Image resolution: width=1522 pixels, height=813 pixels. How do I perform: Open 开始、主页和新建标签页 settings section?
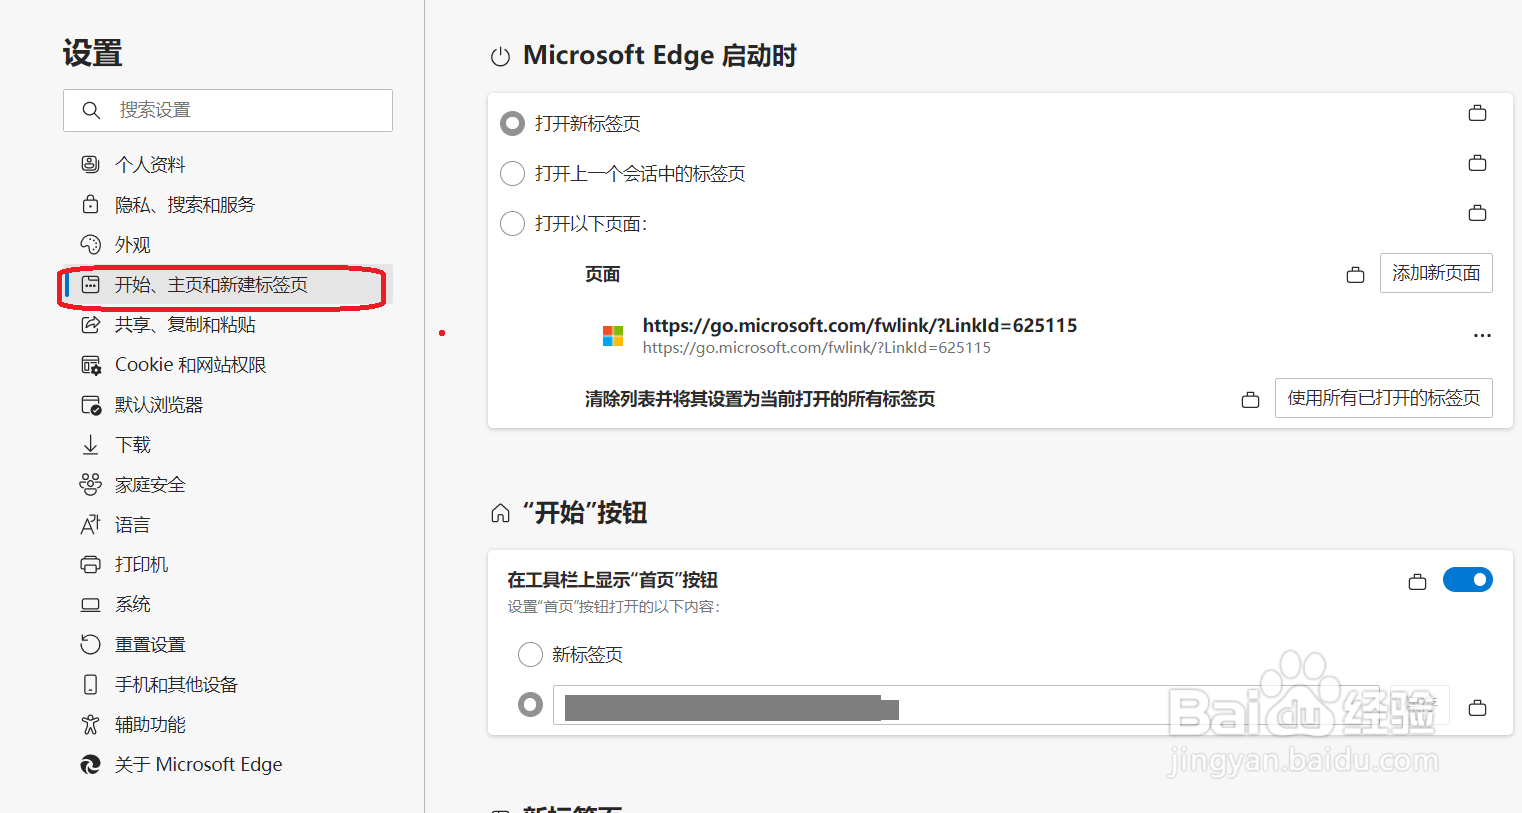pyautogui.click(x=226, y=285)
